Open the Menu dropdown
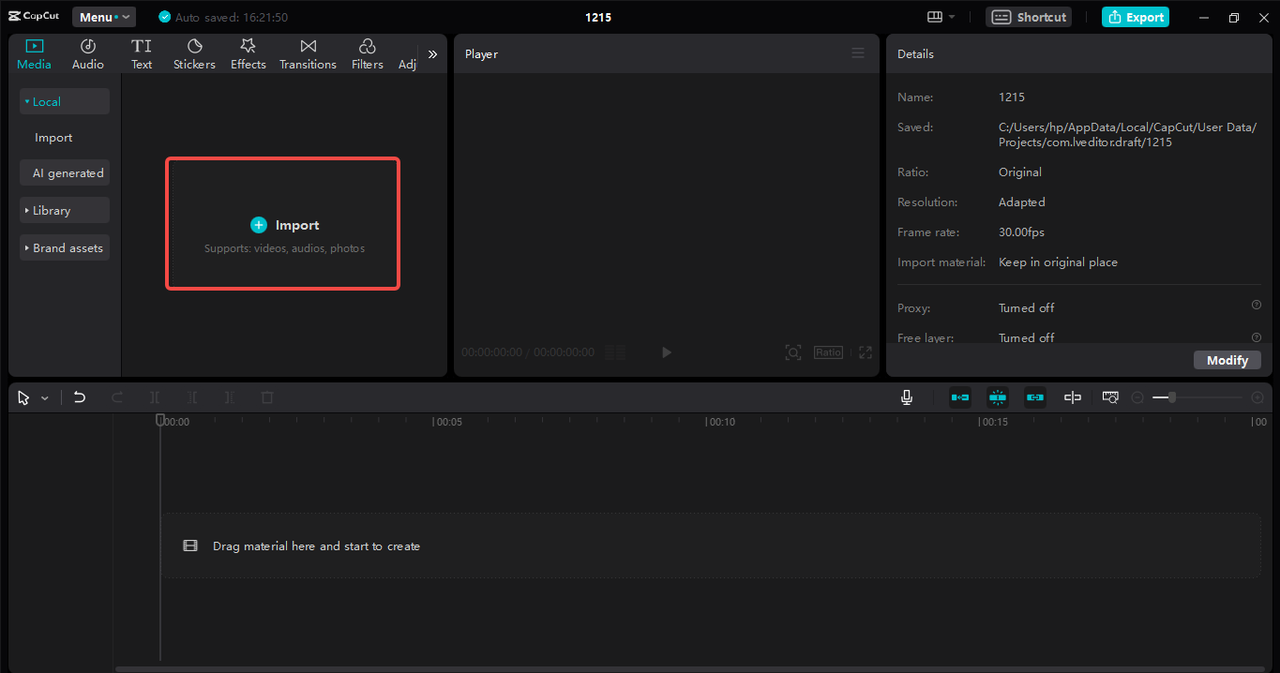The height and width of the screenshot is (673, 1280). point(104,17)
